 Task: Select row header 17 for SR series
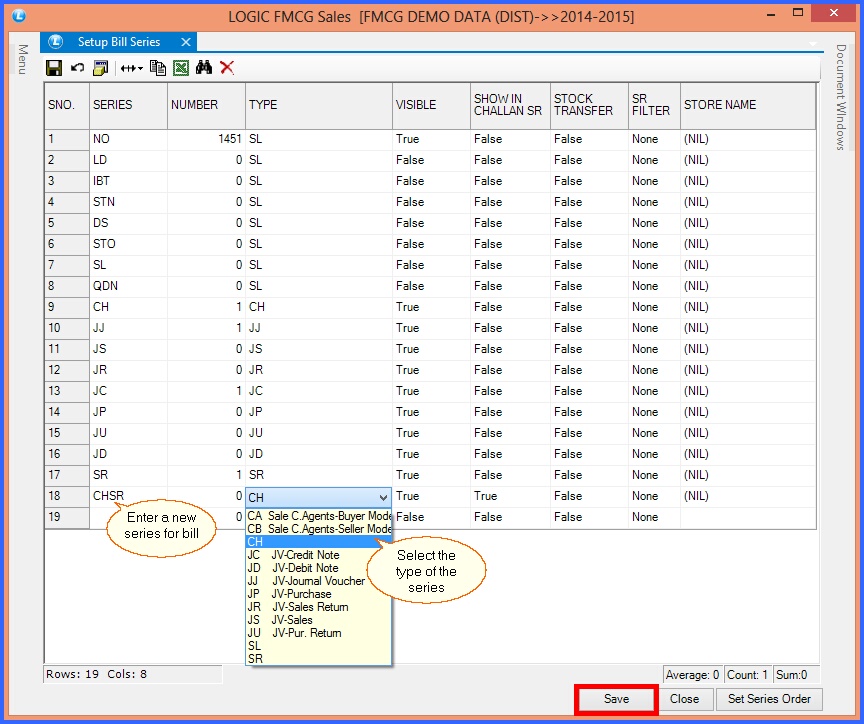coord(67,475)
